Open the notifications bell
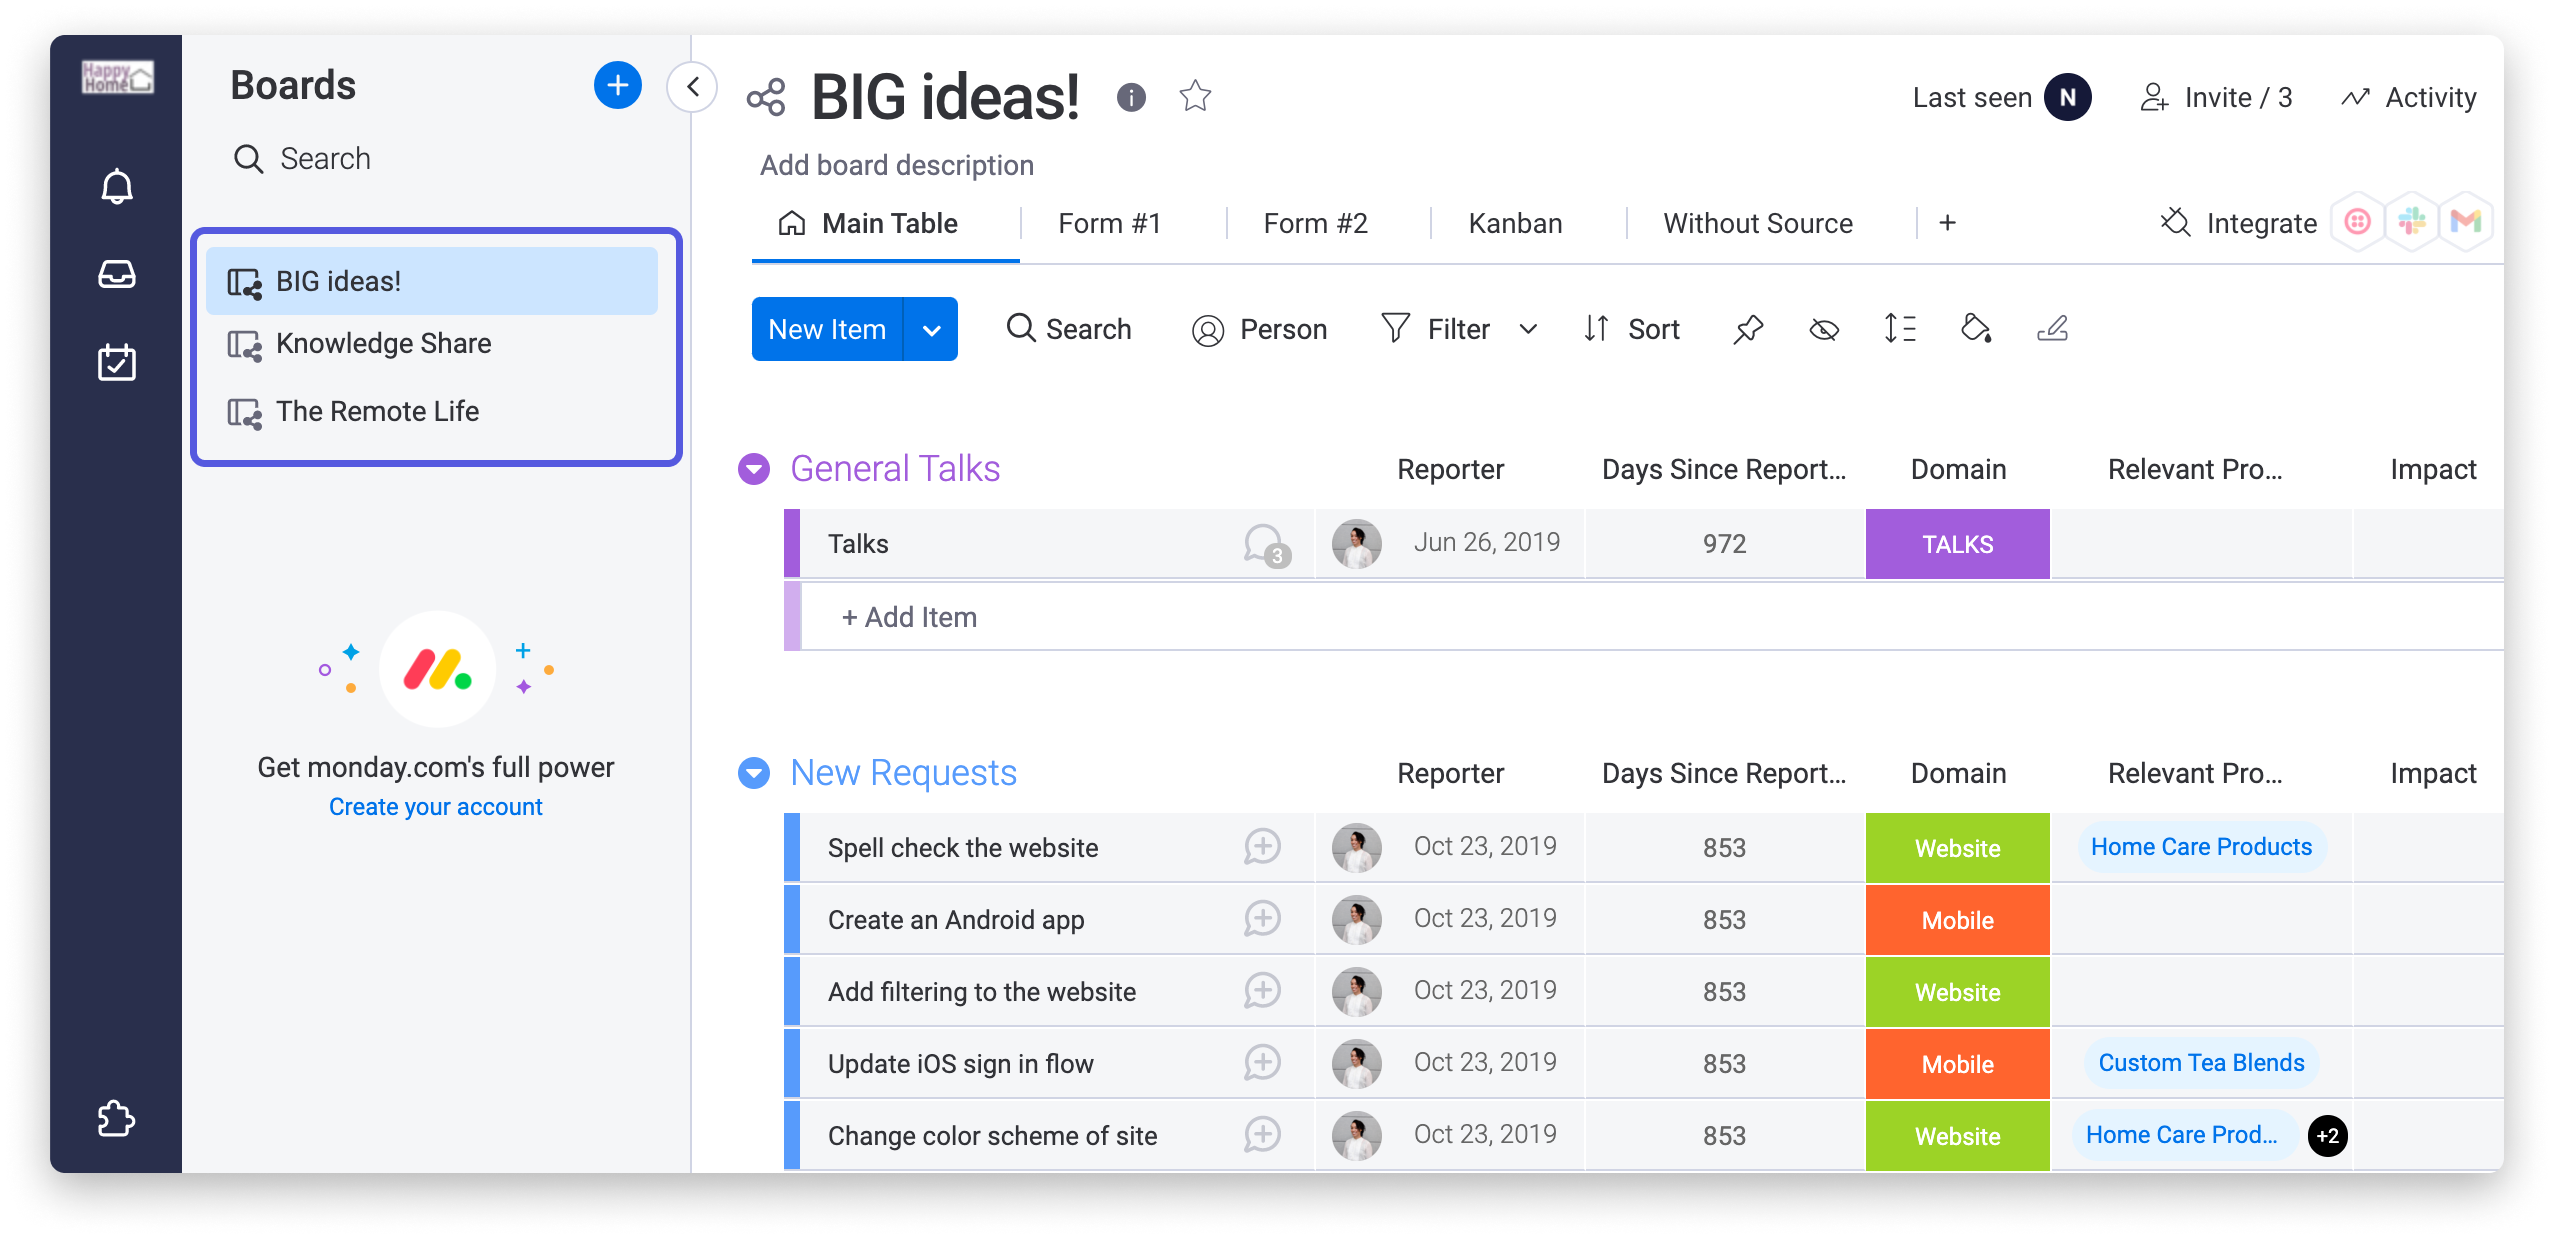 [117, 186]
